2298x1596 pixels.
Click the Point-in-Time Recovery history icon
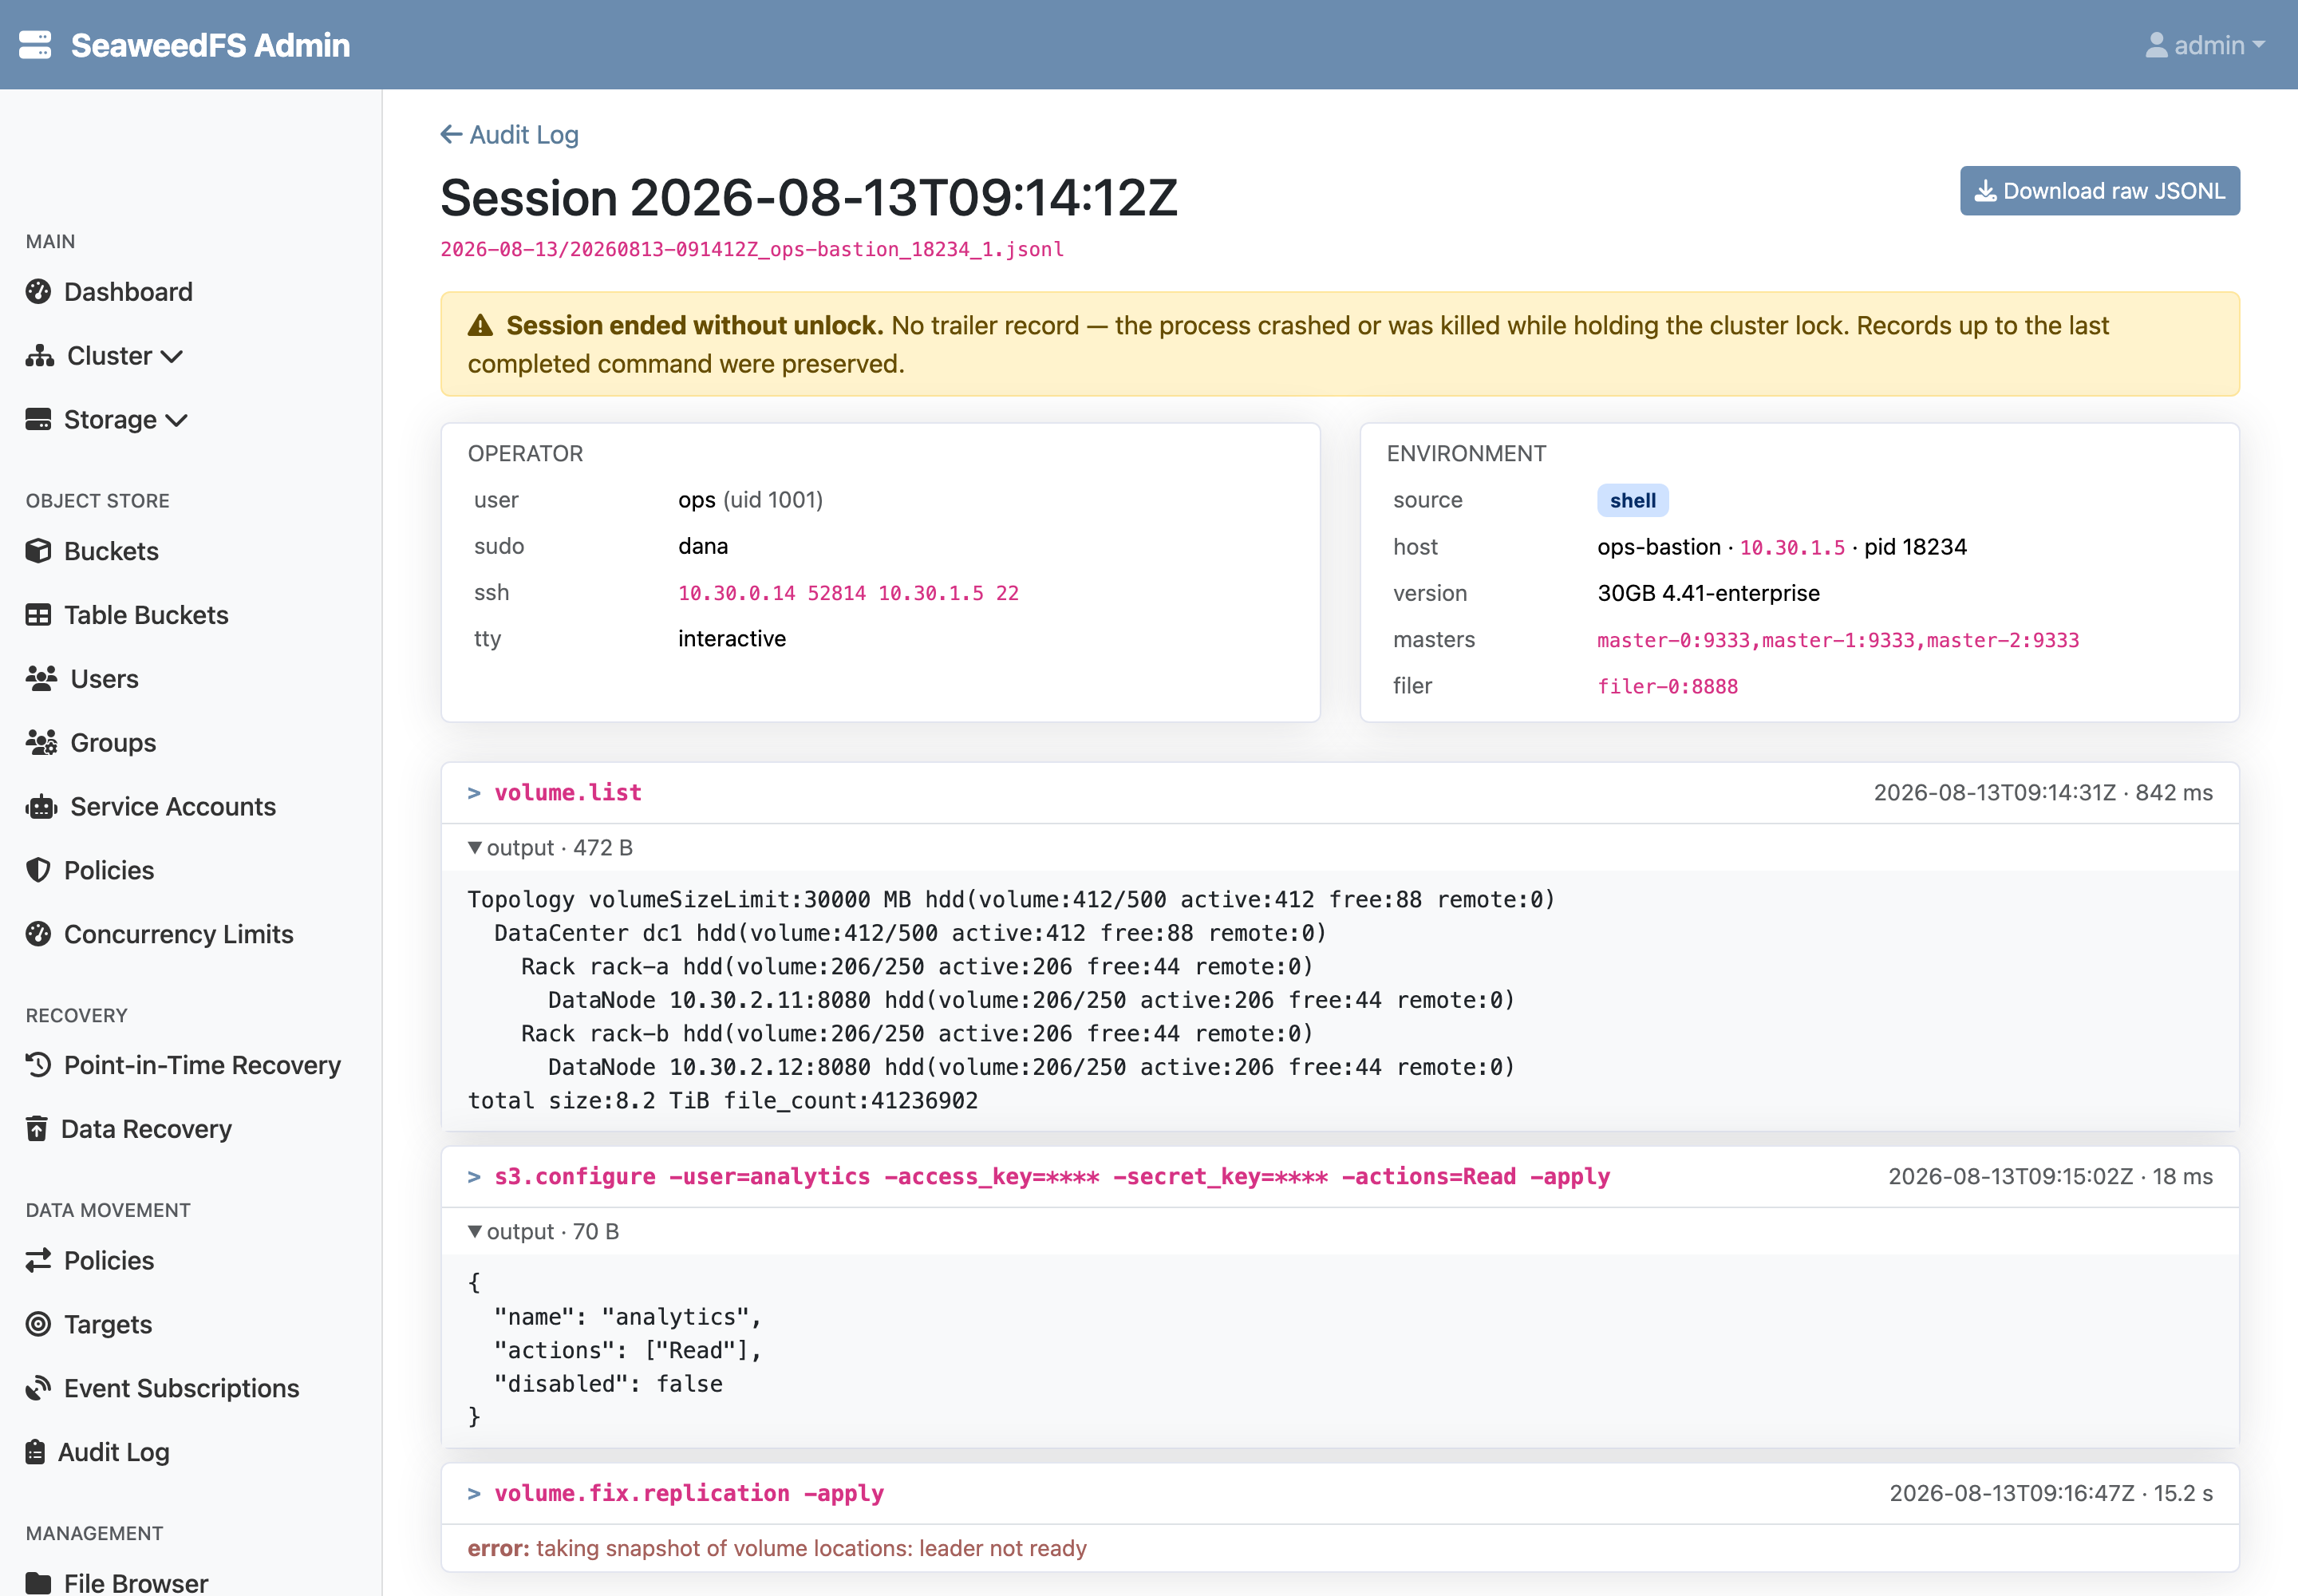pyautogui.click(x=38, y=1065)
